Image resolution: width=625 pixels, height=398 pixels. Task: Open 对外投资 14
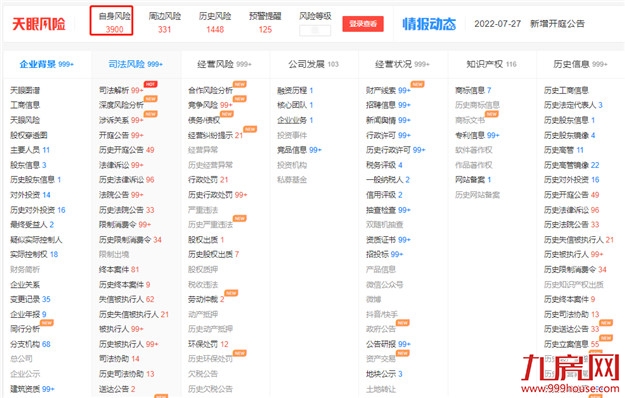(30, 195)
